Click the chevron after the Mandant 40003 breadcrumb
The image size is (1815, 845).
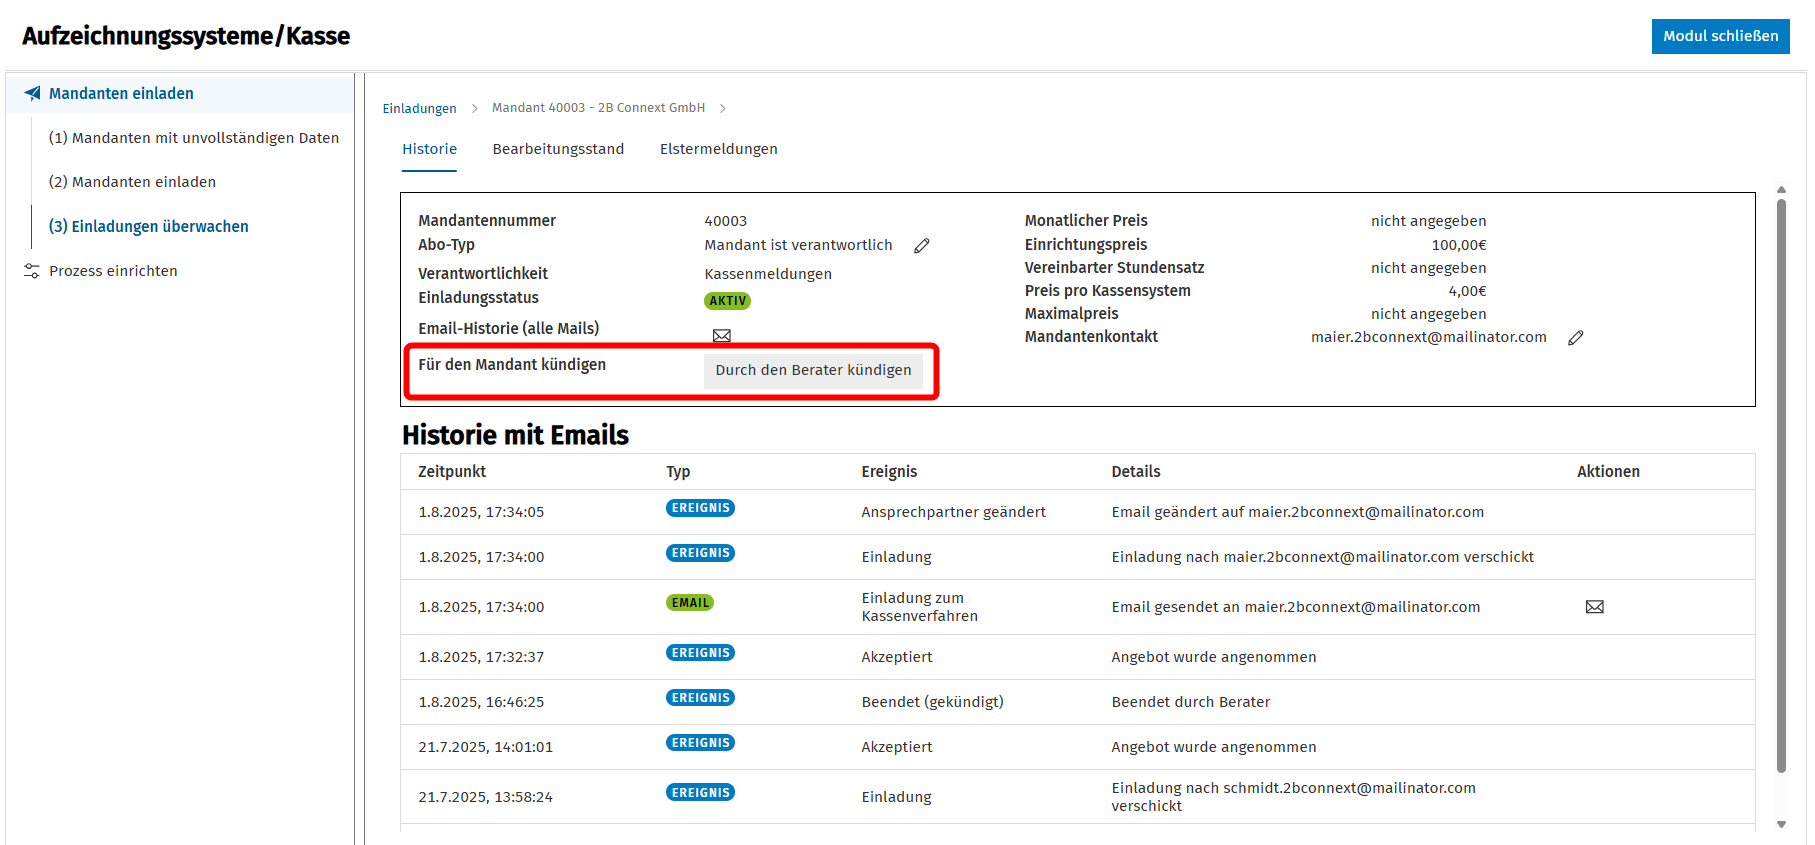pos(723,108)
